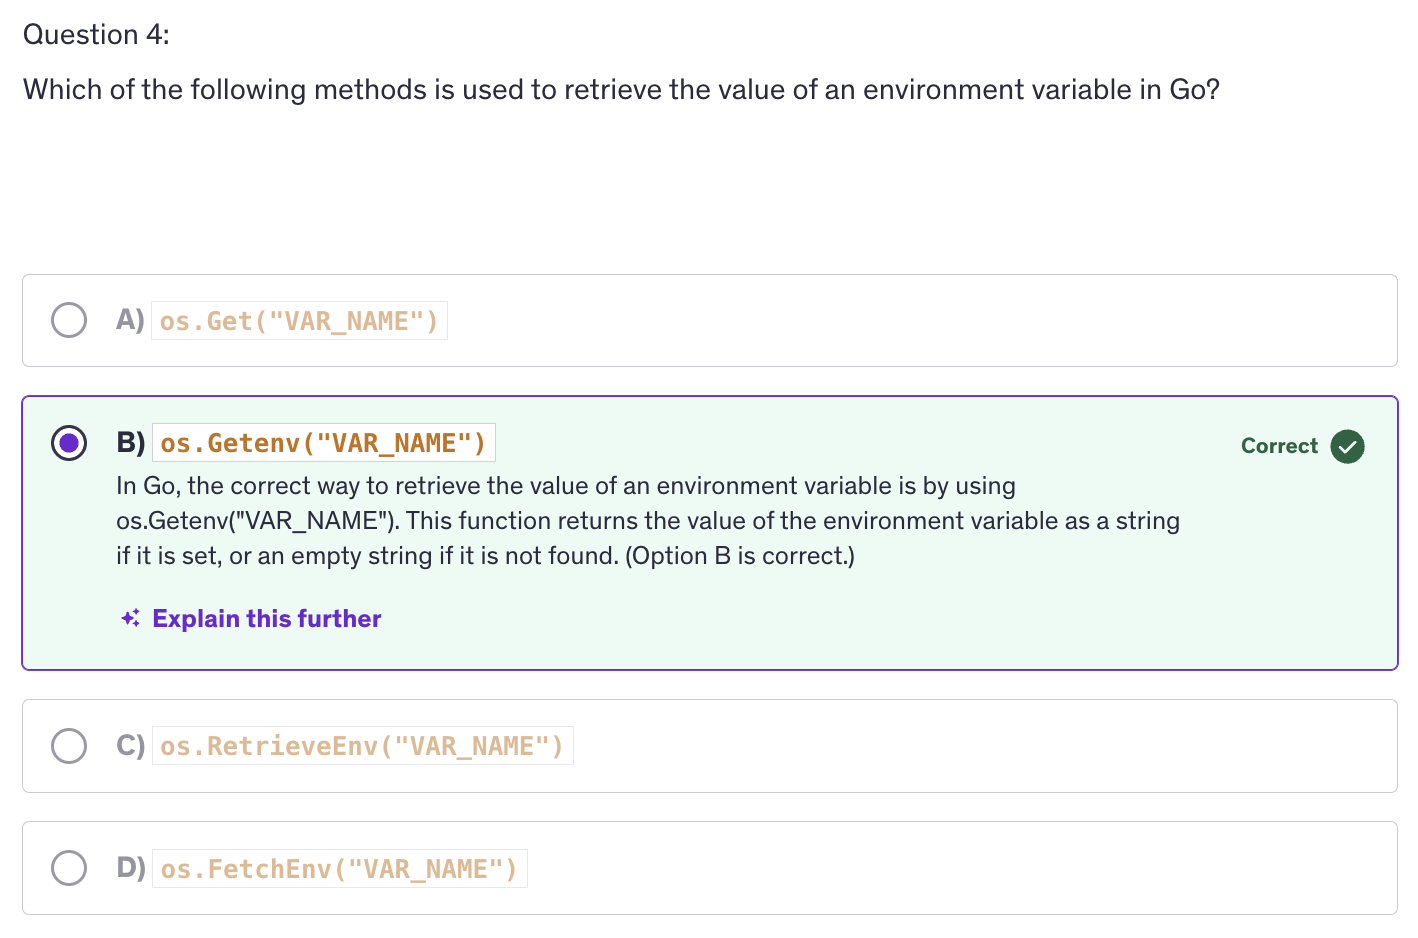The width and height of the screenshot is (1418, 938).
Task: Select the radio button for option A
Action: [x=69, y=320]
